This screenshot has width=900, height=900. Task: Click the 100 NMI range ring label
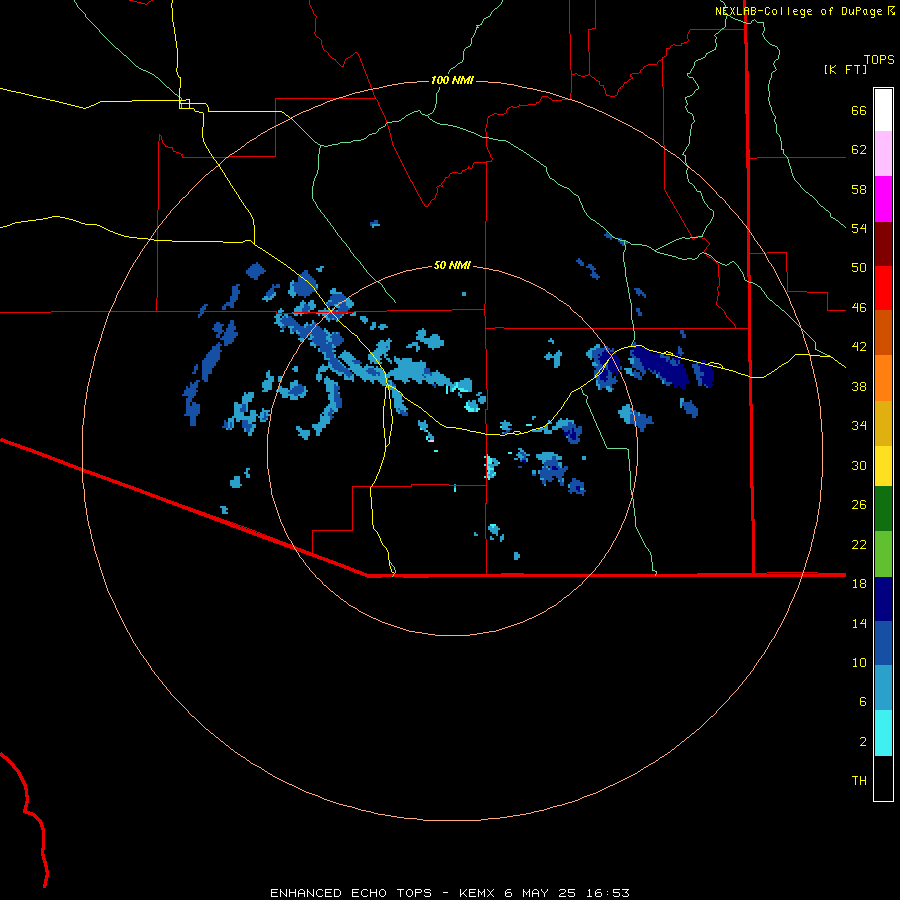pyautogui.click(x=452, y=80)
